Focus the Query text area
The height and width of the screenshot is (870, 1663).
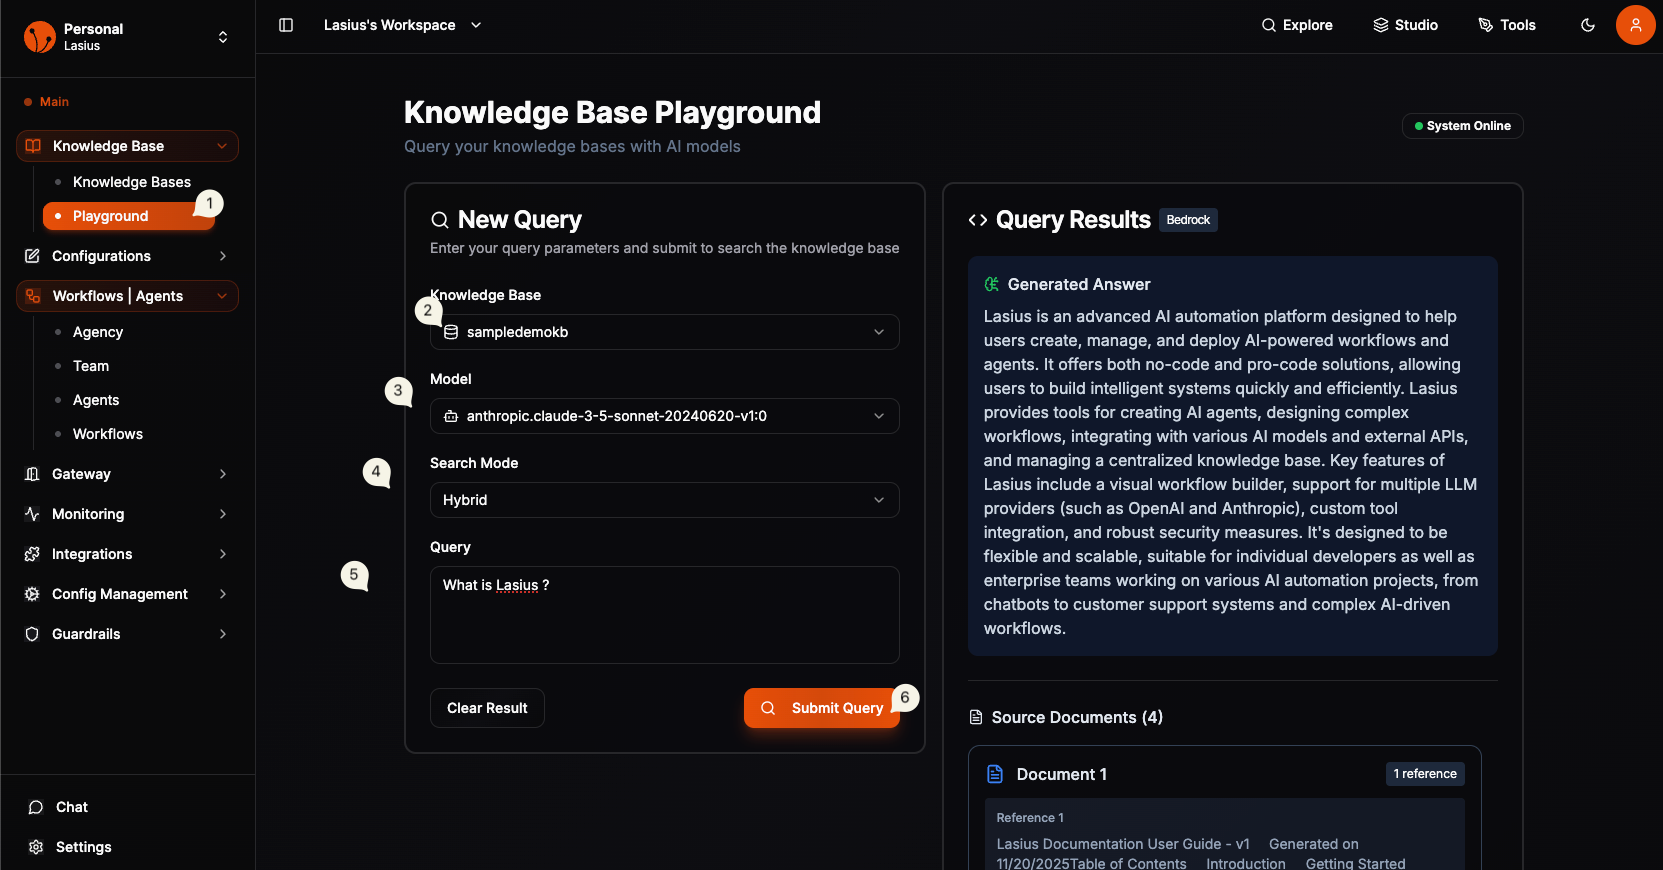tap(665, 615)
